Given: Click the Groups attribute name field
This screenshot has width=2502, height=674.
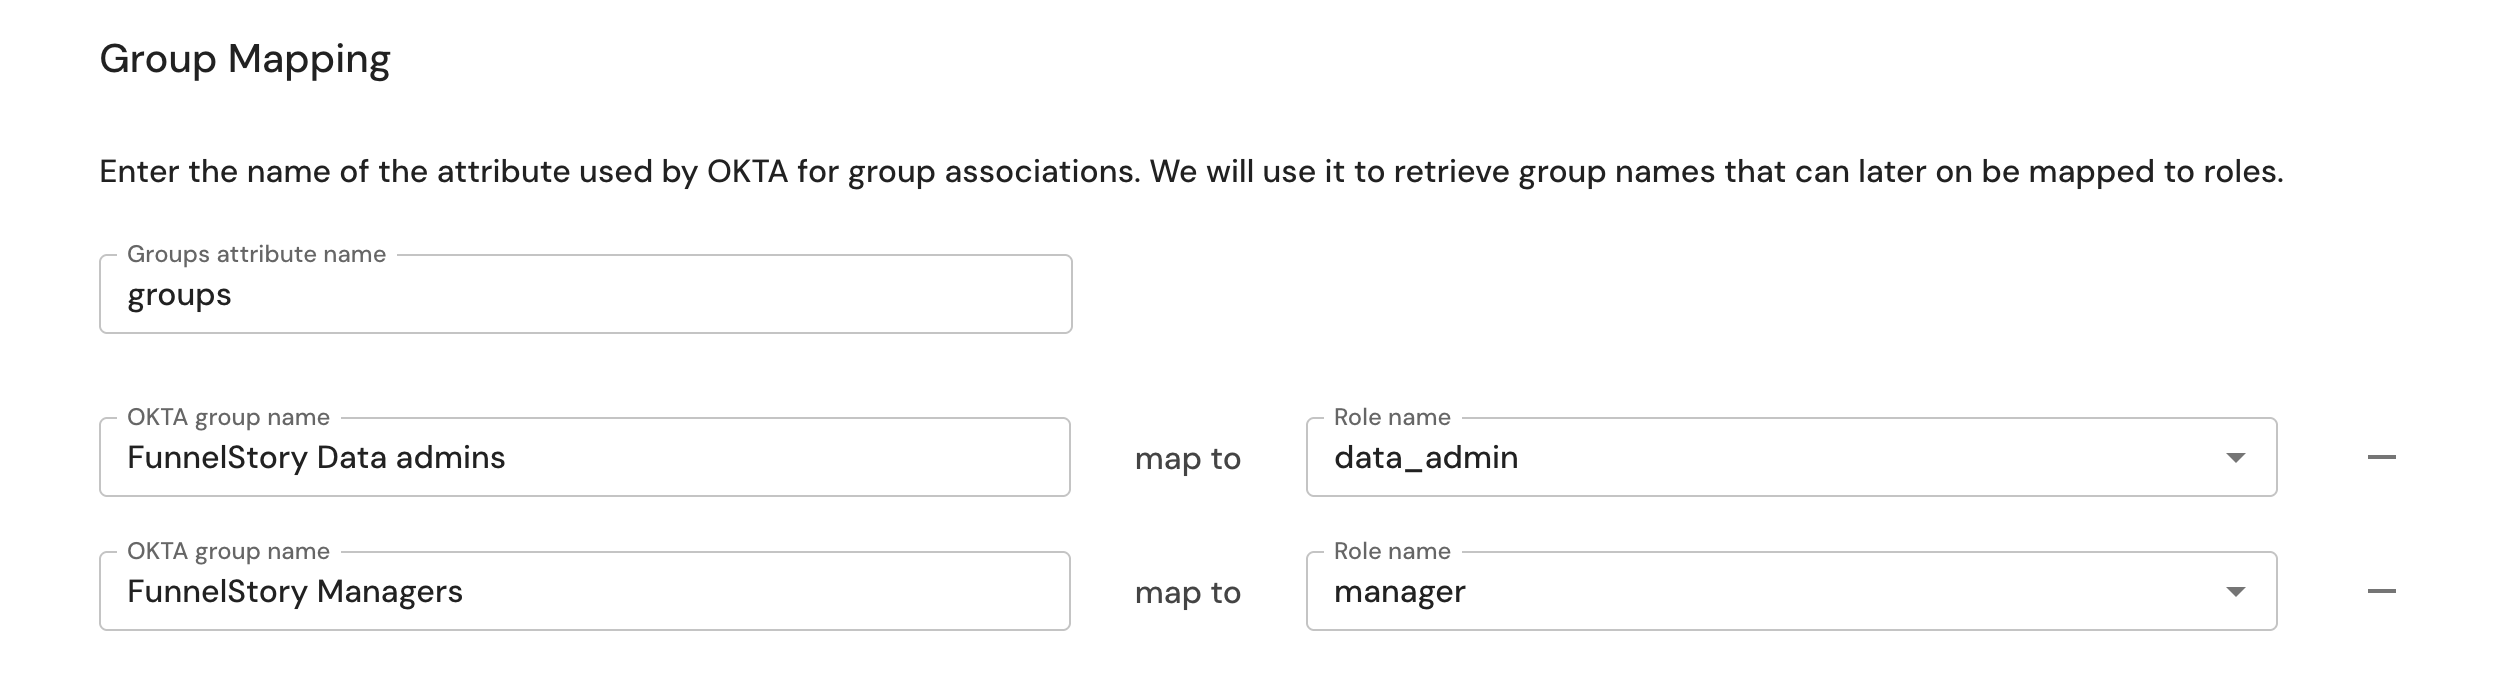Looking at the screenshot, I should (x=586, y=294).
